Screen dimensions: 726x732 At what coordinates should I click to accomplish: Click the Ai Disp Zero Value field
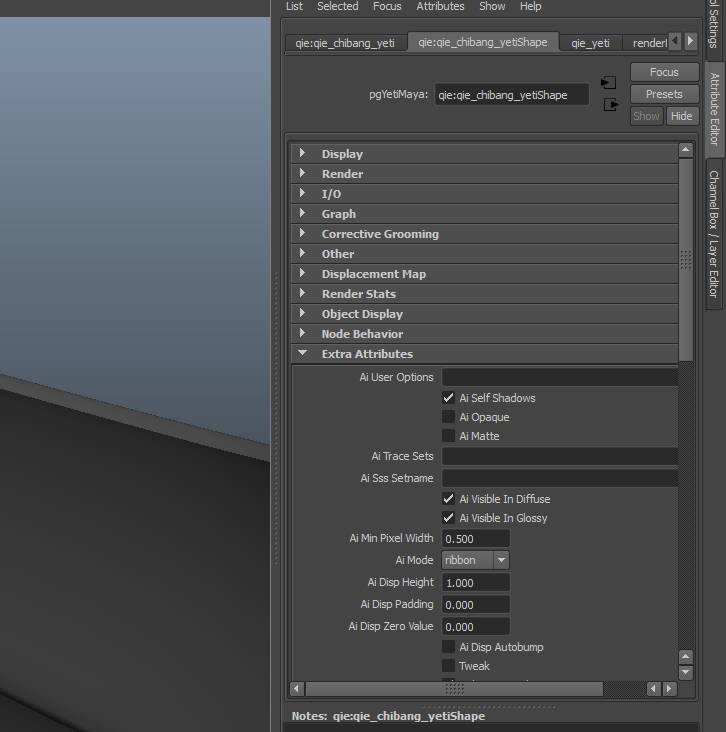(475, 627)
